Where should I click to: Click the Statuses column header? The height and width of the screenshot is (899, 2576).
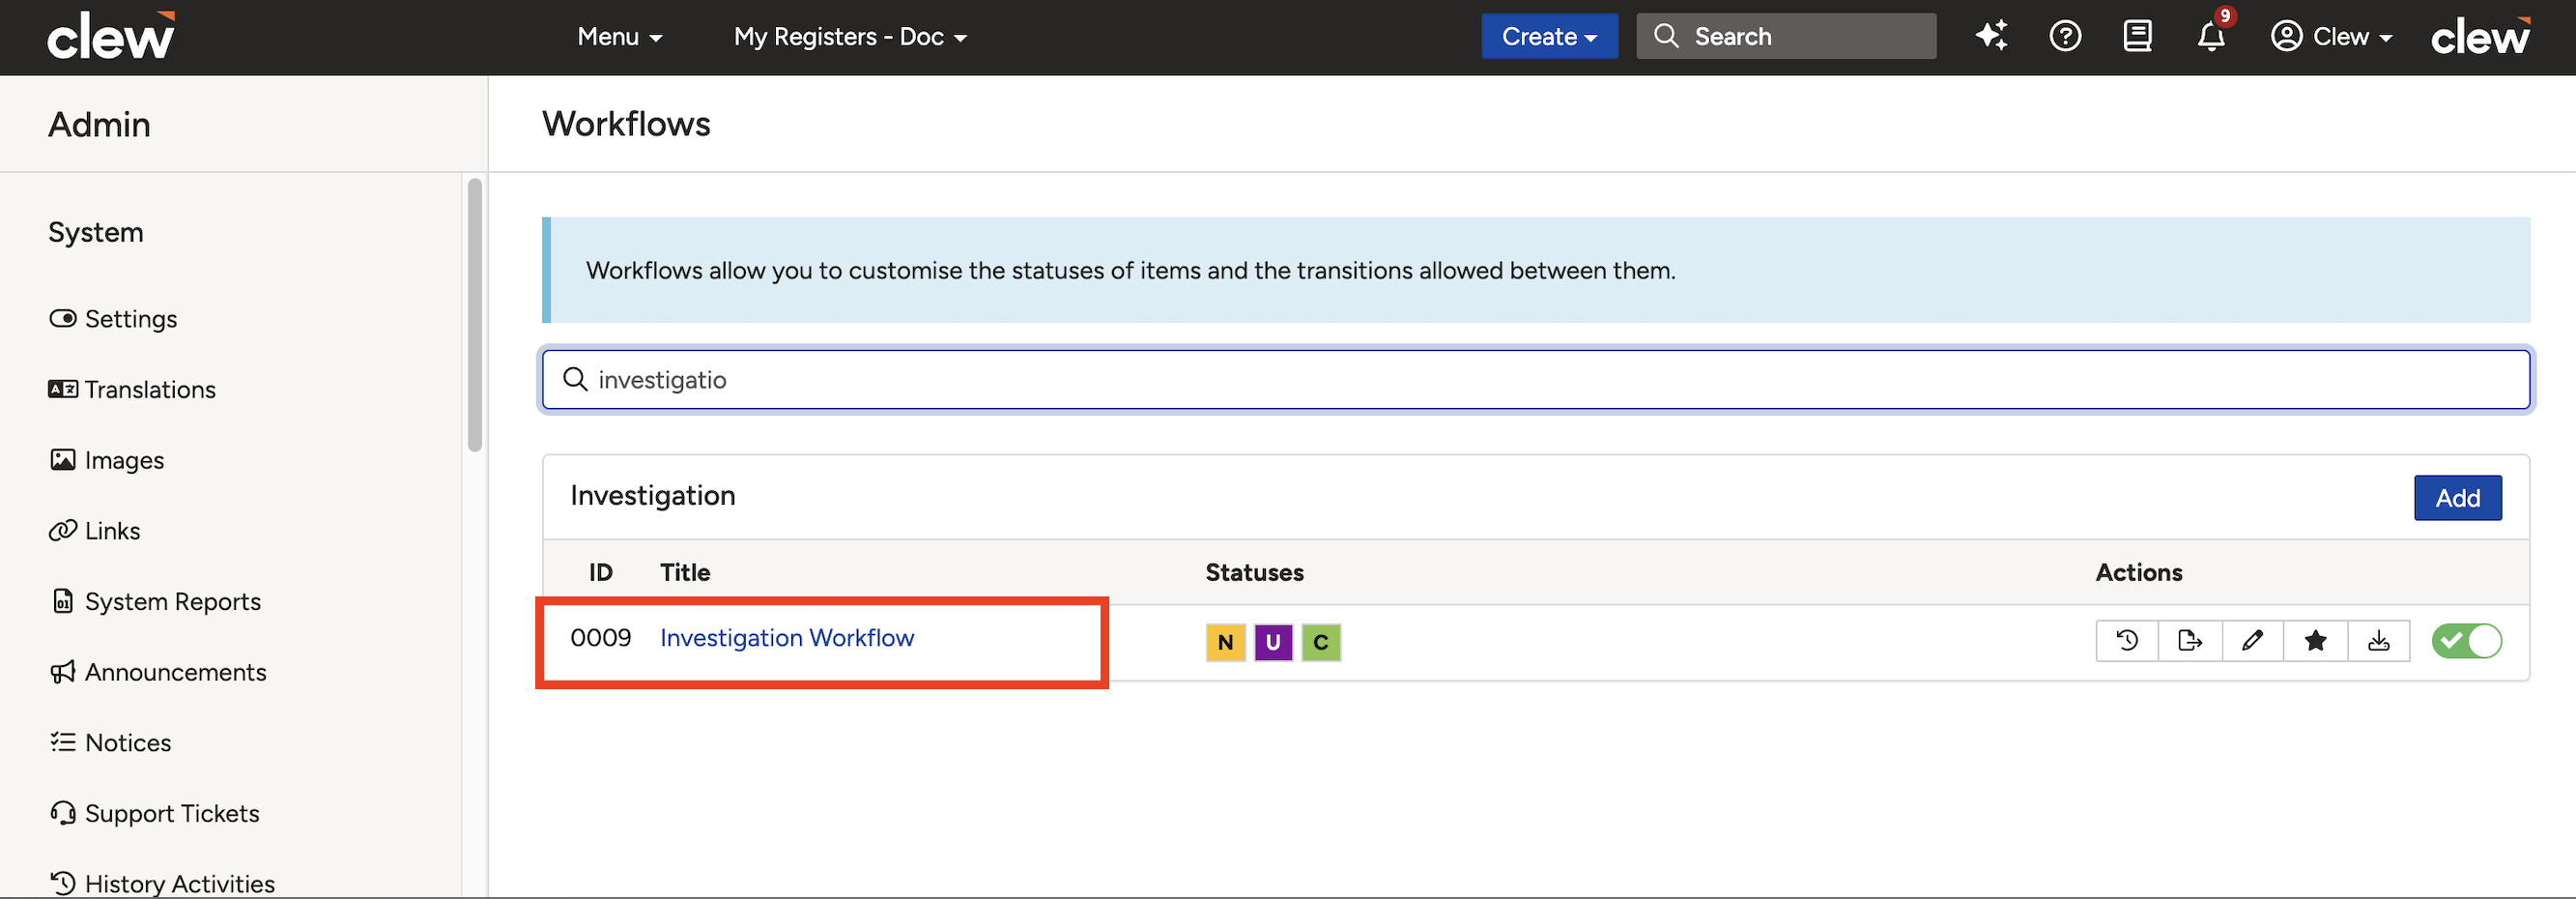(1254, 573)
